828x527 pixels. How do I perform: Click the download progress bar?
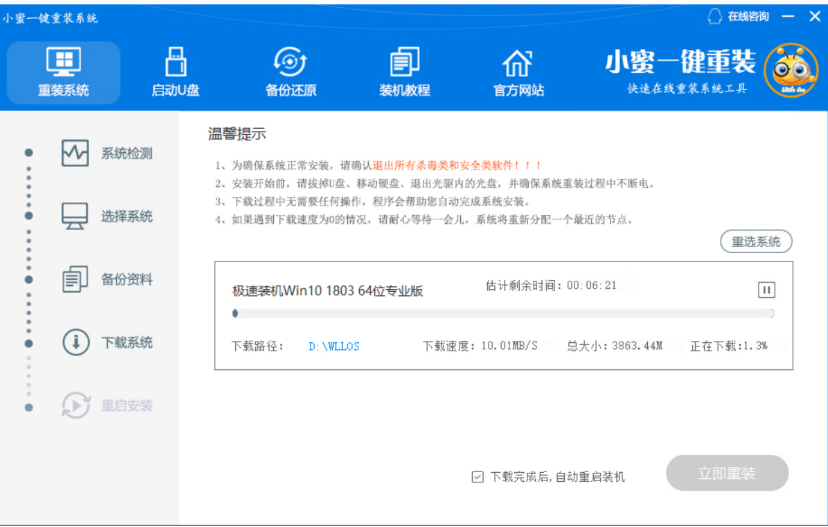(503, 314)
